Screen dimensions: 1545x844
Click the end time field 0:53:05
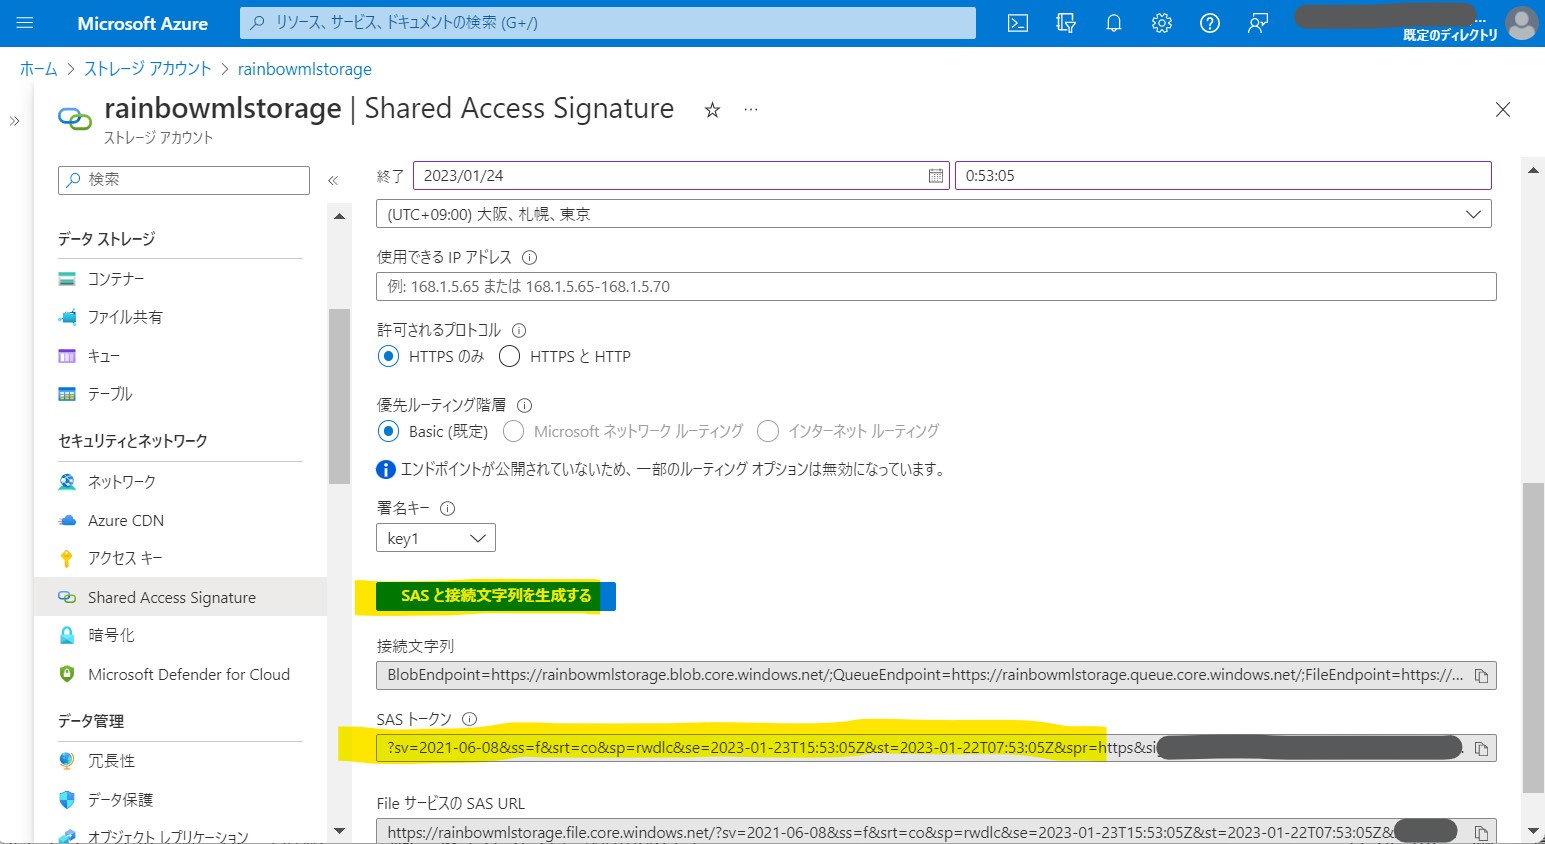(x=1223, y=176)
